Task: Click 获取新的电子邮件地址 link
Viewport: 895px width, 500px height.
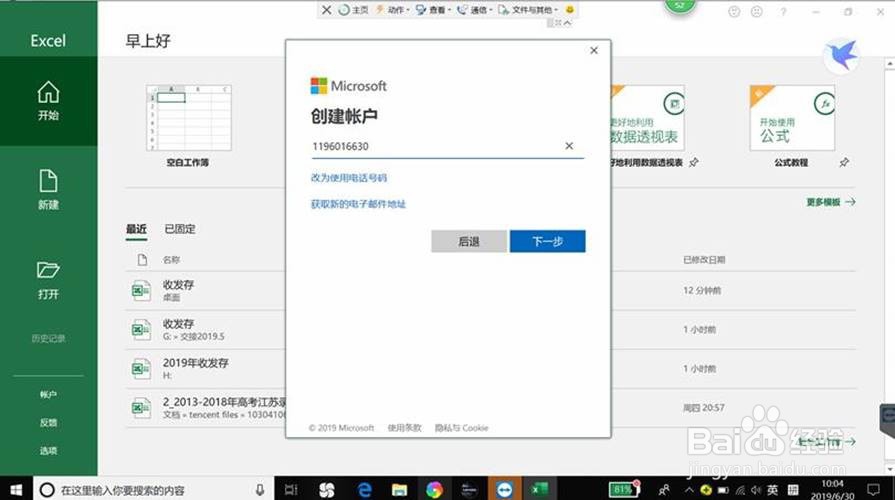Action: (x=358, y=204)
